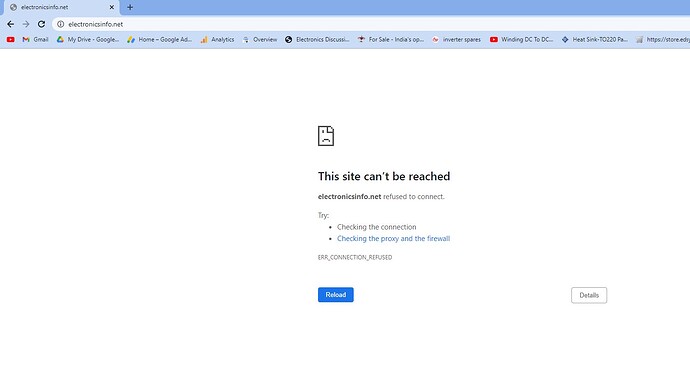Click the Details button

(589, 295)
